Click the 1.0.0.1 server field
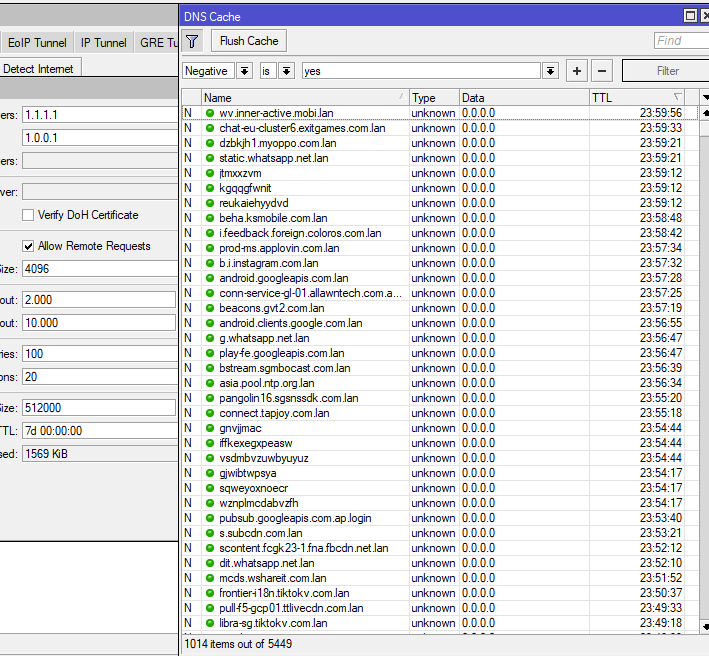This screenshot has height=656, width=709. (100, 137)
